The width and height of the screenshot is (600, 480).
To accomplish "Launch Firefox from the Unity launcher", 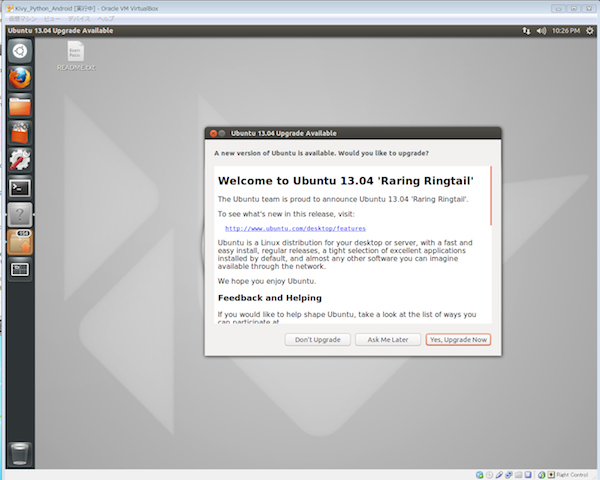I will pos(20,78).
